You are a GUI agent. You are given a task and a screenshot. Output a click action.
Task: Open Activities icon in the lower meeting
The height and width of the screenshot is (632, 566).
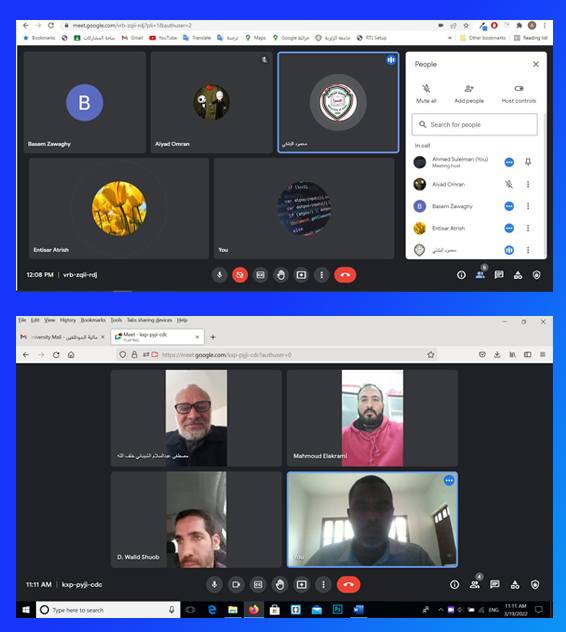[x=515, y=584]
